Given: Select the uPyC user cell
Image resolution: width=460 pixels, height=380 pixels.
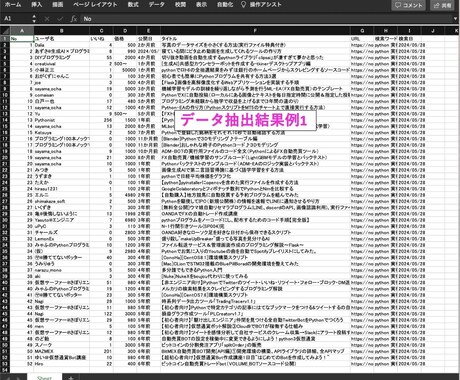Looking at the screenshot, I should click(x=62, y=226).
